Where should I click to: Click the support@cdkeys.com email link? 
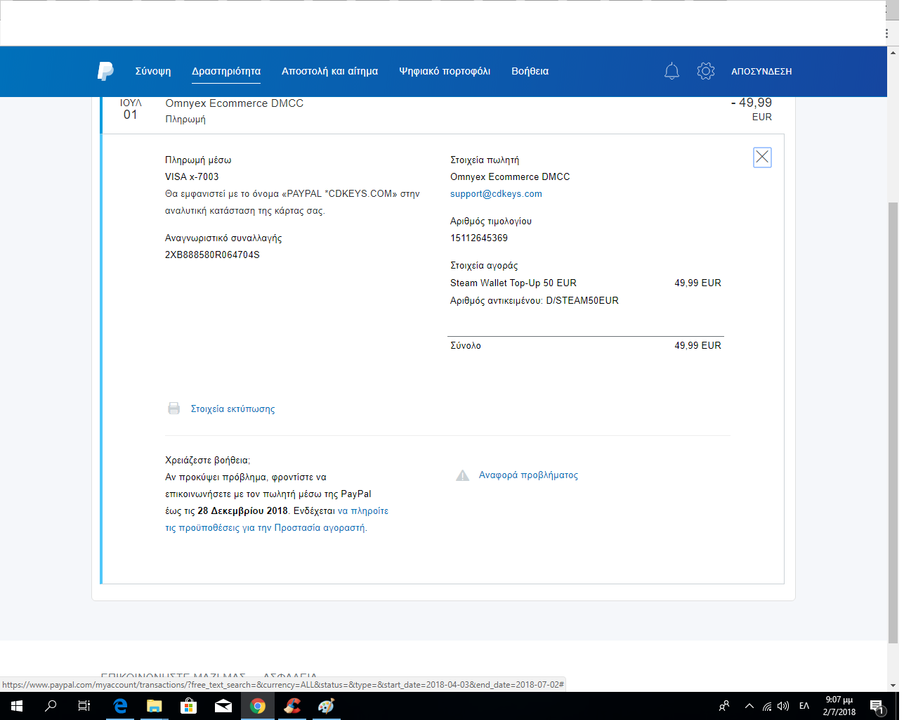496,194
